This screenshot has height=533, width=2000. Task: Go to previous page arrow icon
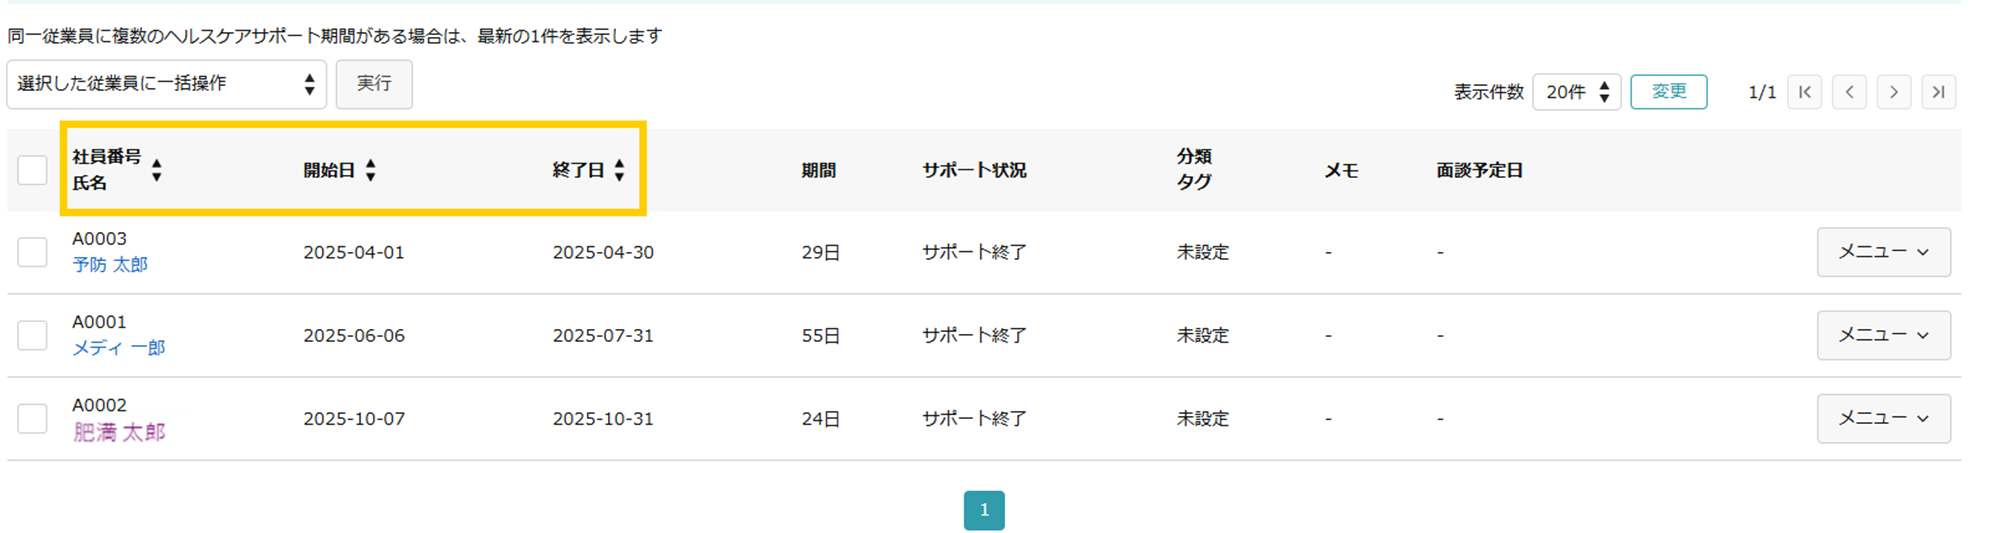pos(1849,92)
